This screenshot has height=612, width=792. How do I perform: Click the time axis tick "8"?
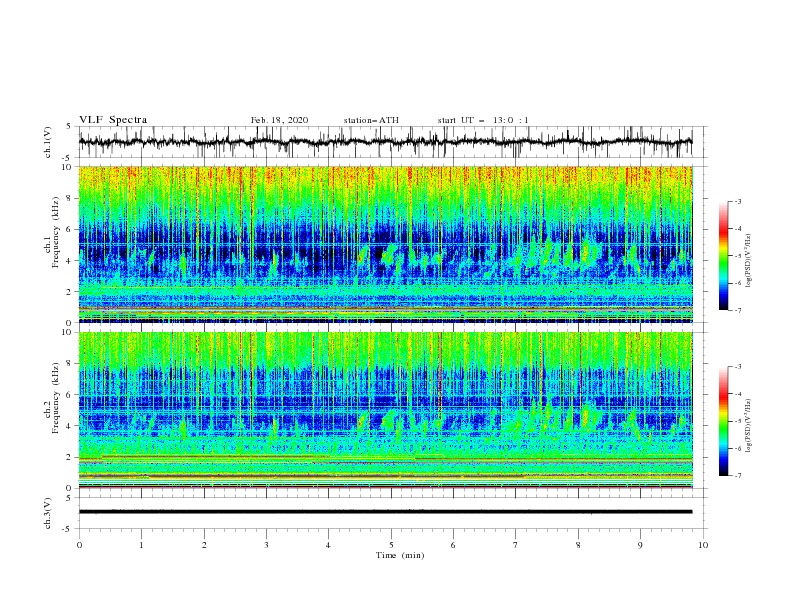(x=578, y=545)
